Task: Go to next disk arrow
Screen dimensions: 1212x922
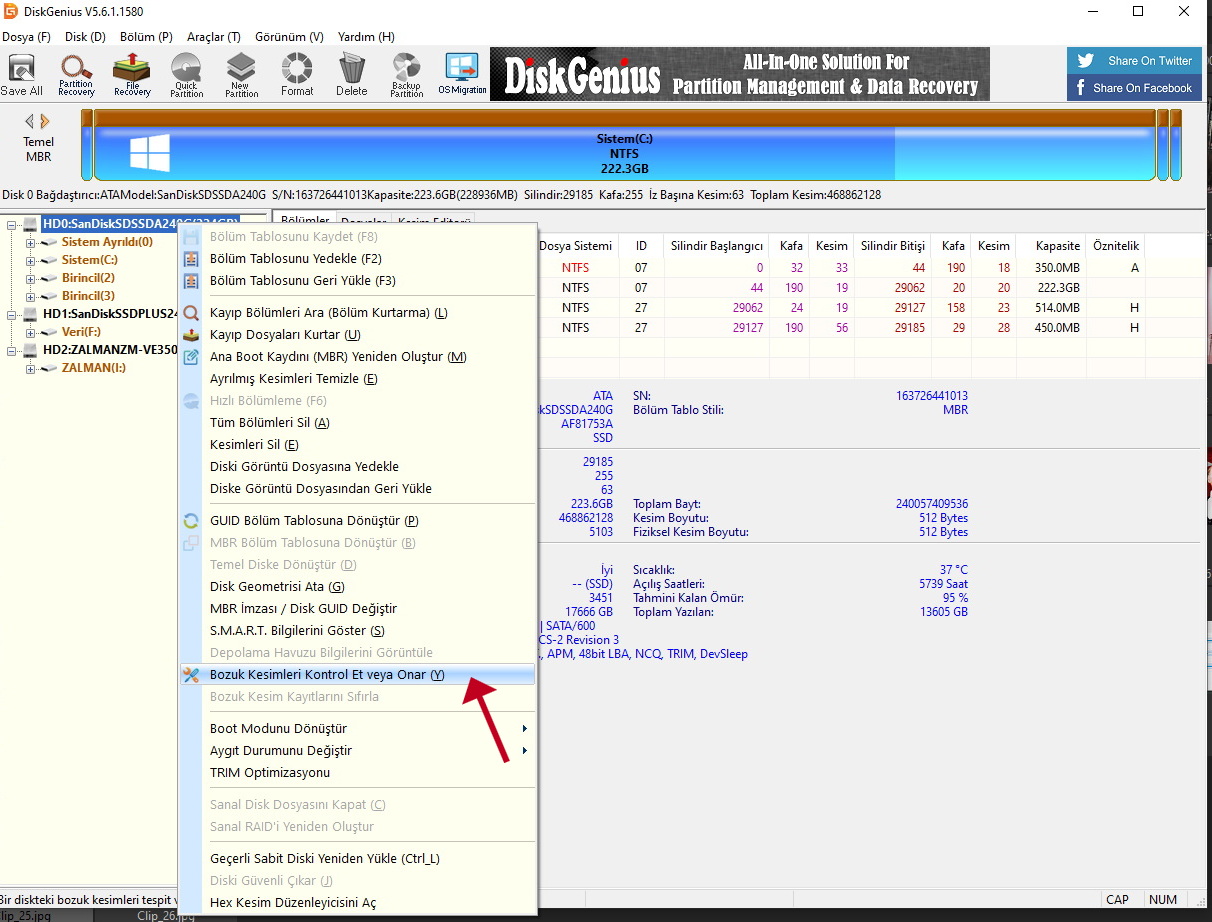Action: [x=45, y=121]
